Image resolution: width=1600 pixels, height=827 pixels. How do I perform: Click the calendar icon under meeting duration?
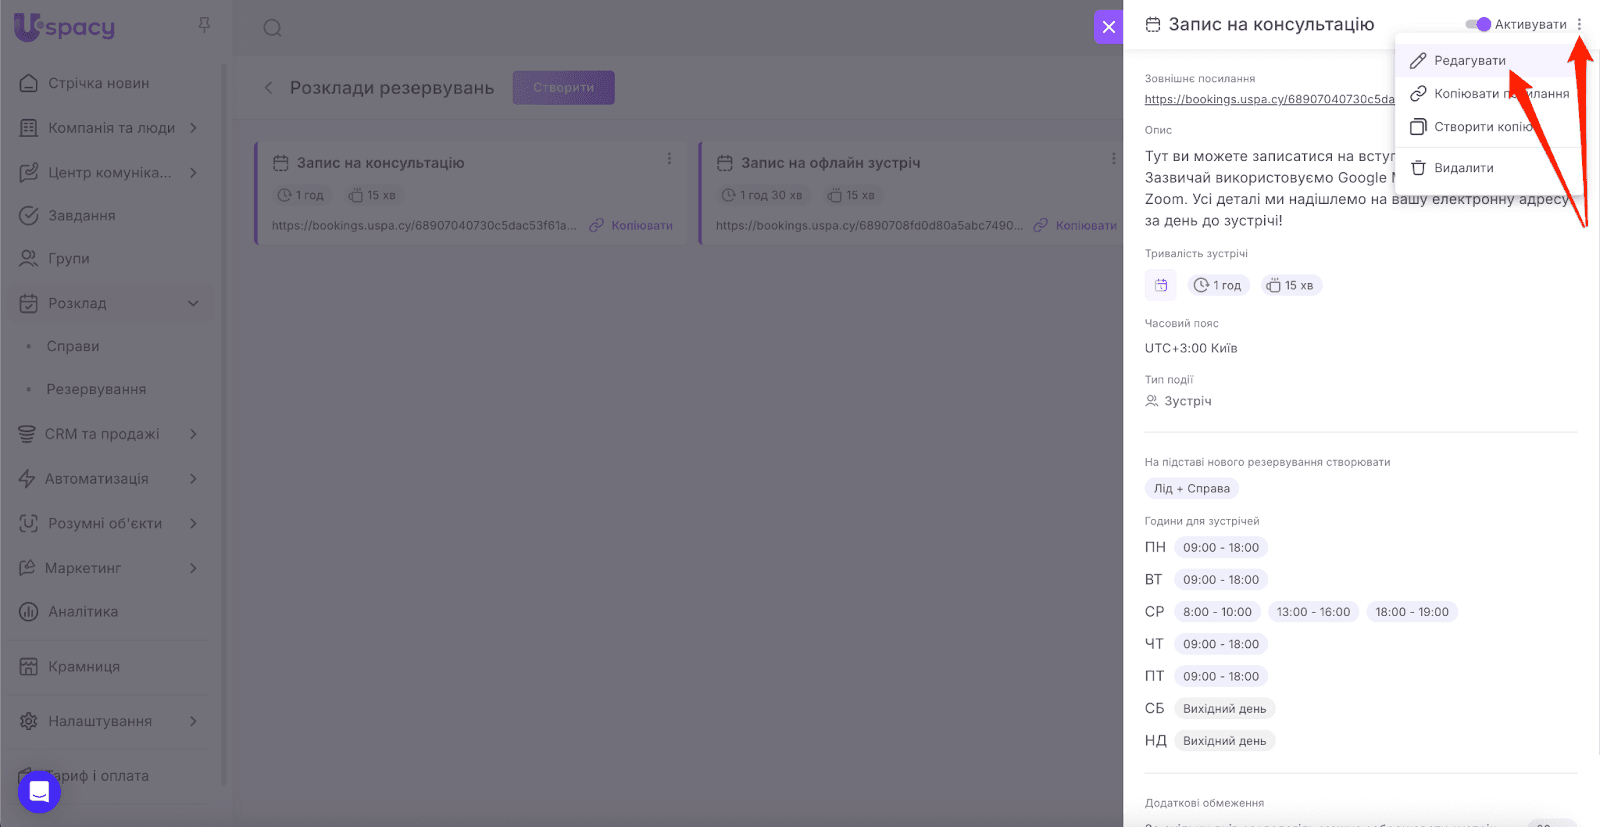tap(1161, 286)
